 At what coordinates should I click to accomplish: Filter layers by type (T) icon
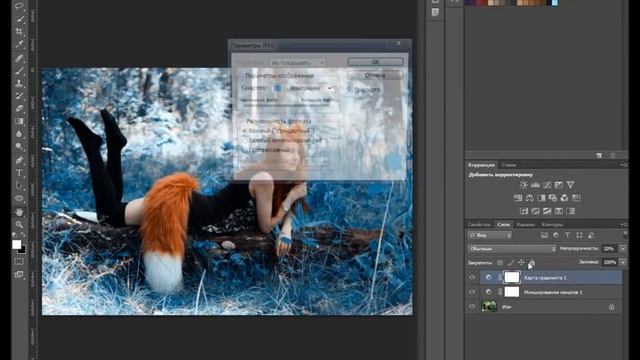click(x=568, y=235)
